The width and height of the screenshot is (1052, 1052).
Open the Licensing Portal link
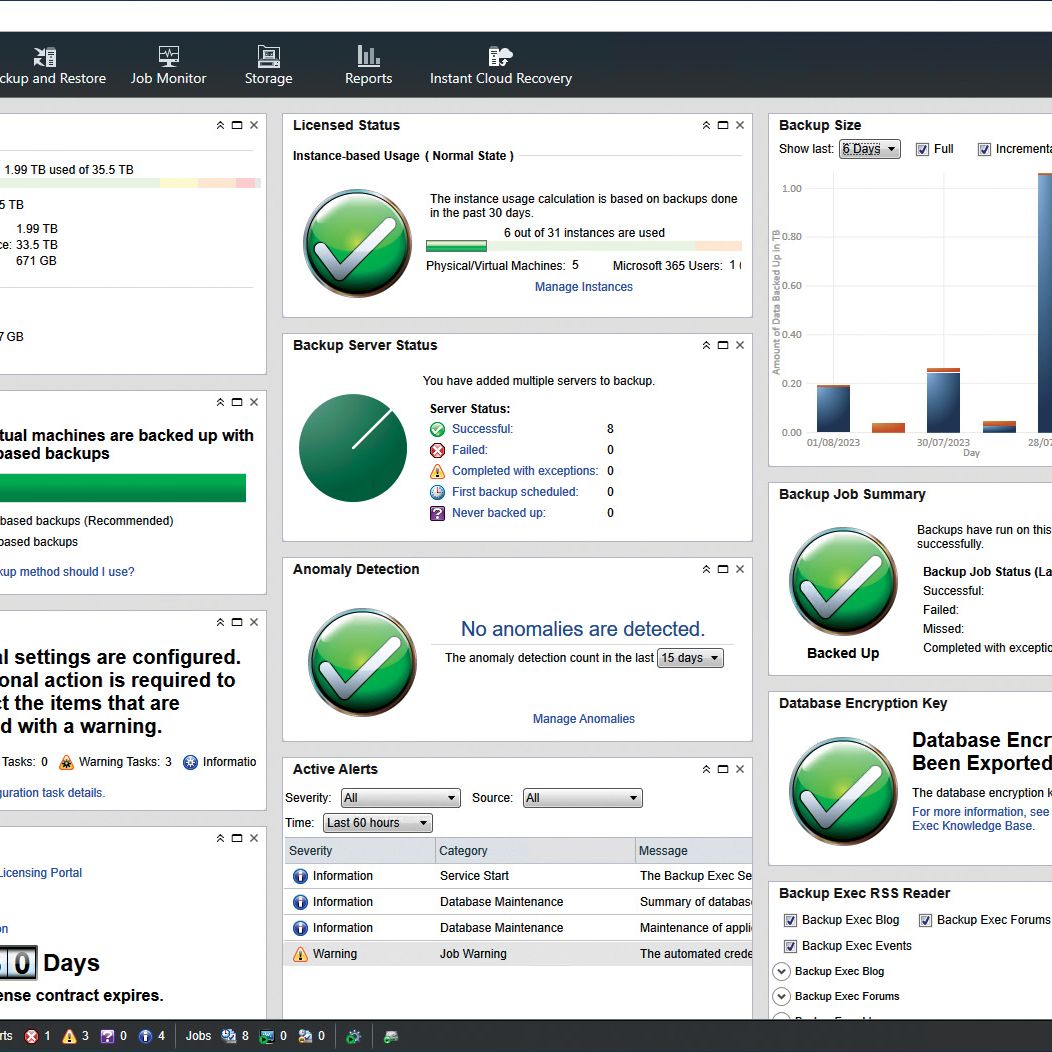(x=41, y=873)
